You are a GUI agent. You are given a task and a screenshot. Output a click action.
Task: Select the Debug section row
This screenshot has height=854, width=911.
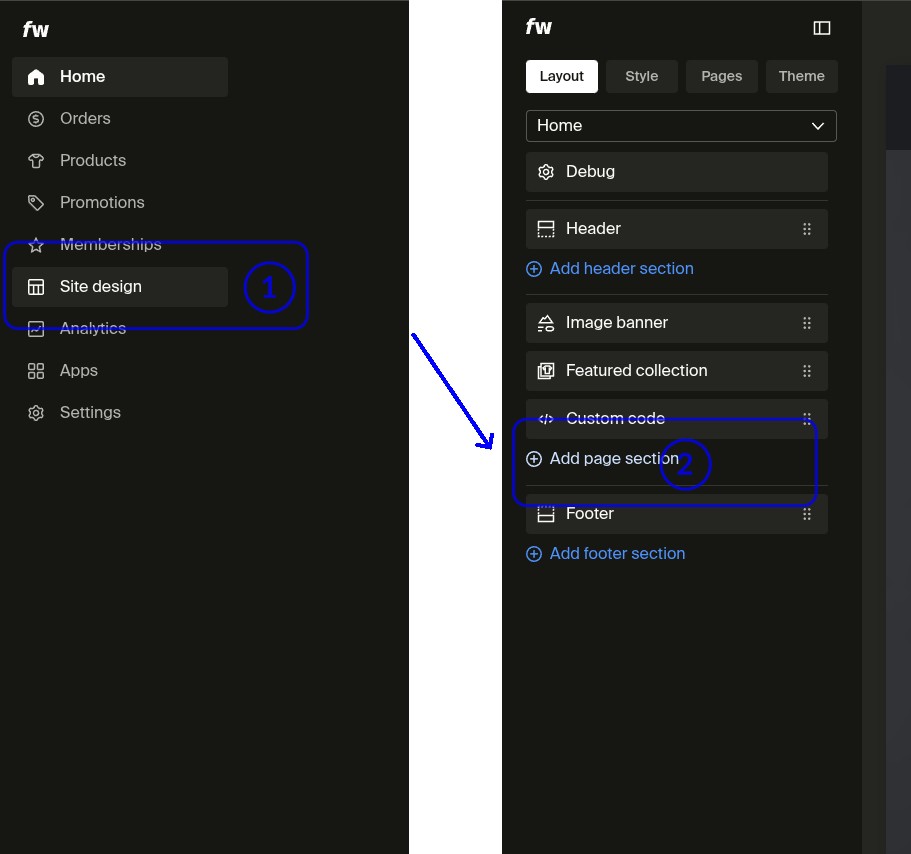tap(677, 172)
